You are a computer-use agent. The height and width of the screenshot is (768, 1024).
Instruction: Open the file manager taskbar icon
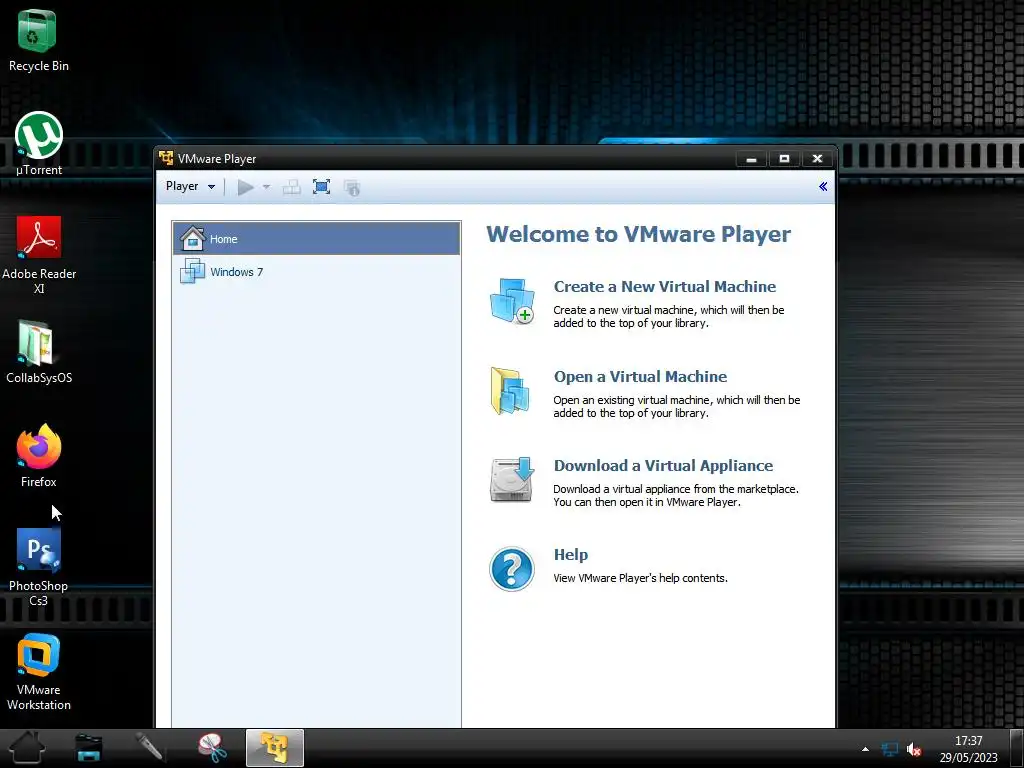click(x=89, y=748)
